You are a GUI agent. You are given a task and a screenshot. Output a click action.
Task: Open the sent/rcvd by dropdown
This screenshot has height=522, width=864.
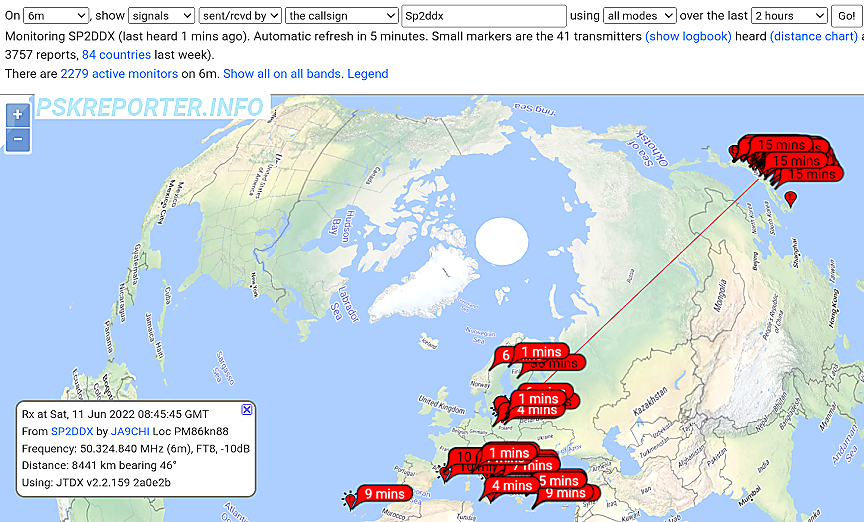tap(240, 16)
